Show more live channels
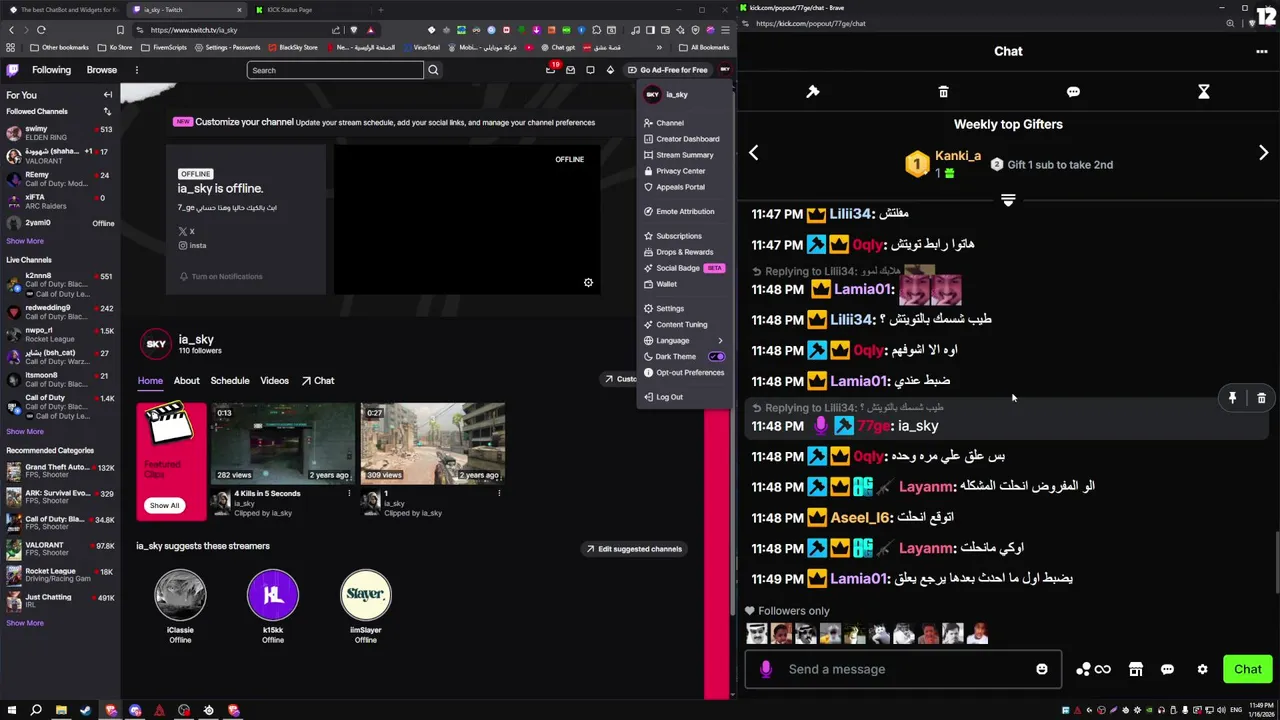 25,432
